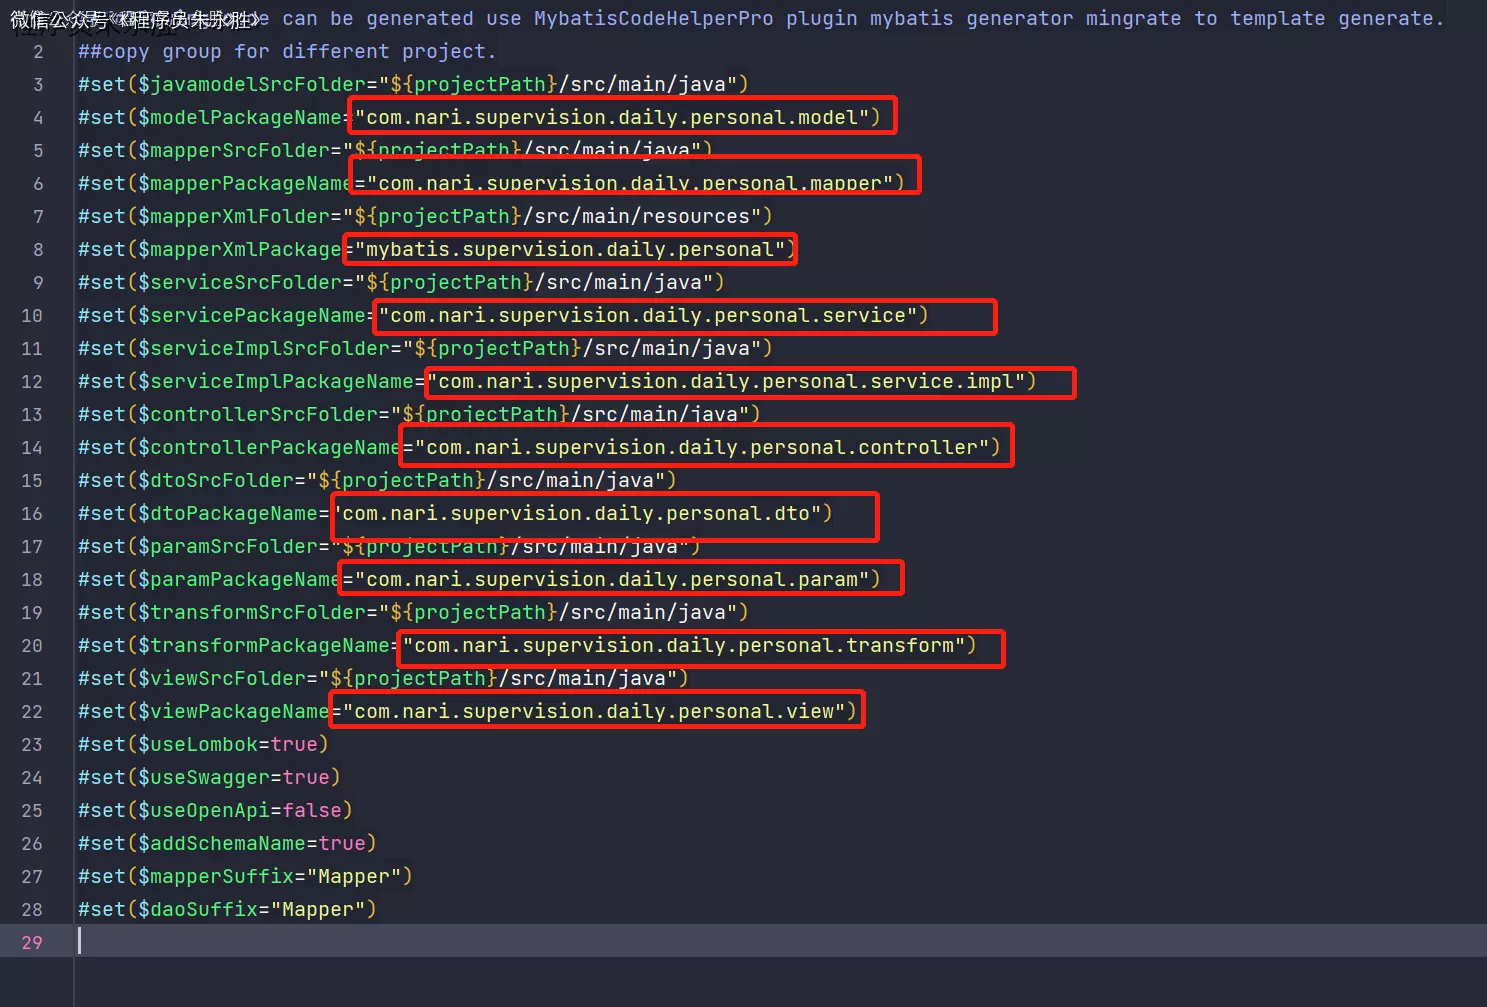Click the modelPackageName string ending in personal.model
Screen dimensions: 1487x1007
[612, 117]
